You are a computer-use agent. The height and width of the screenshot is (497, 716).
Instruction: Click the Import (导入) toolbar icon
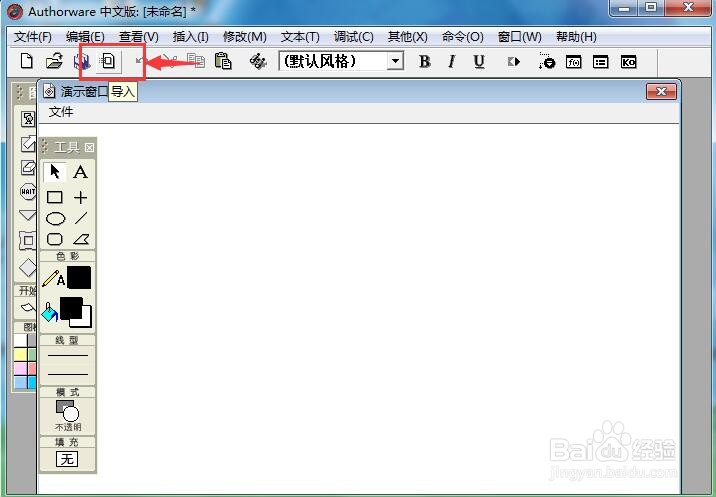click(x=108, y=61)
